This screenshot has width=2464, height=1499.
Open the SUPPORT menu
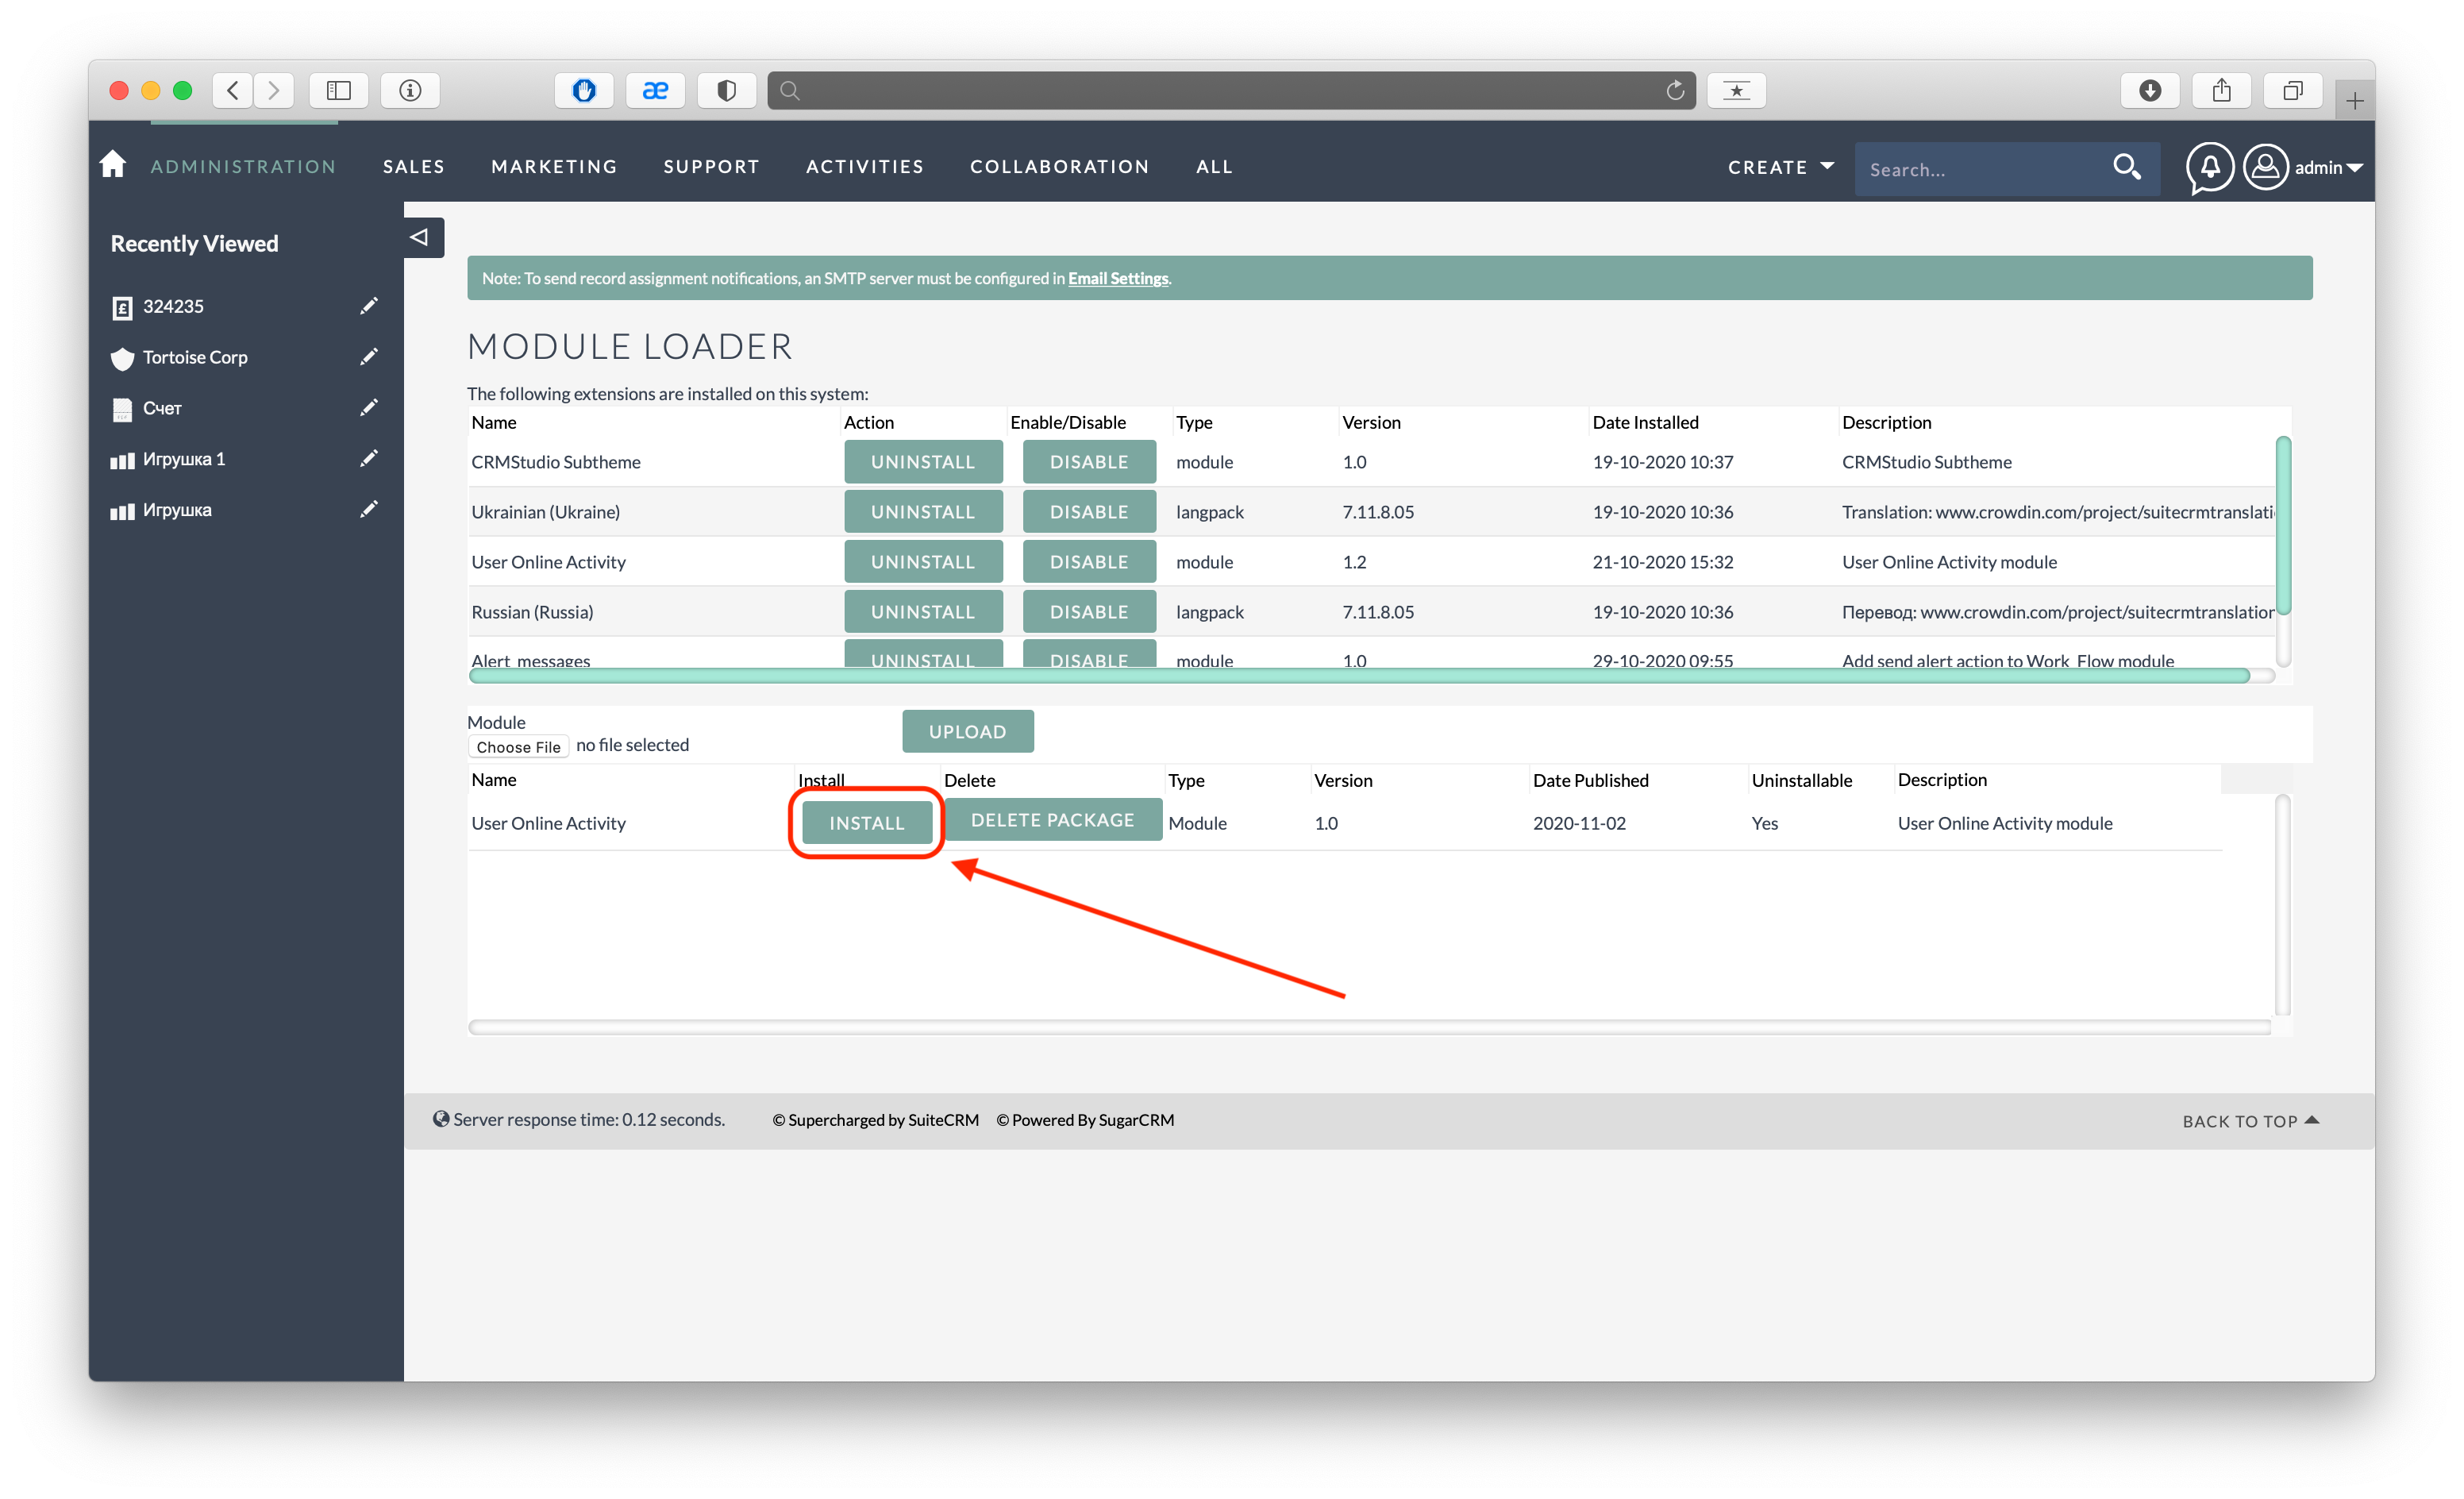pos(711,166)
